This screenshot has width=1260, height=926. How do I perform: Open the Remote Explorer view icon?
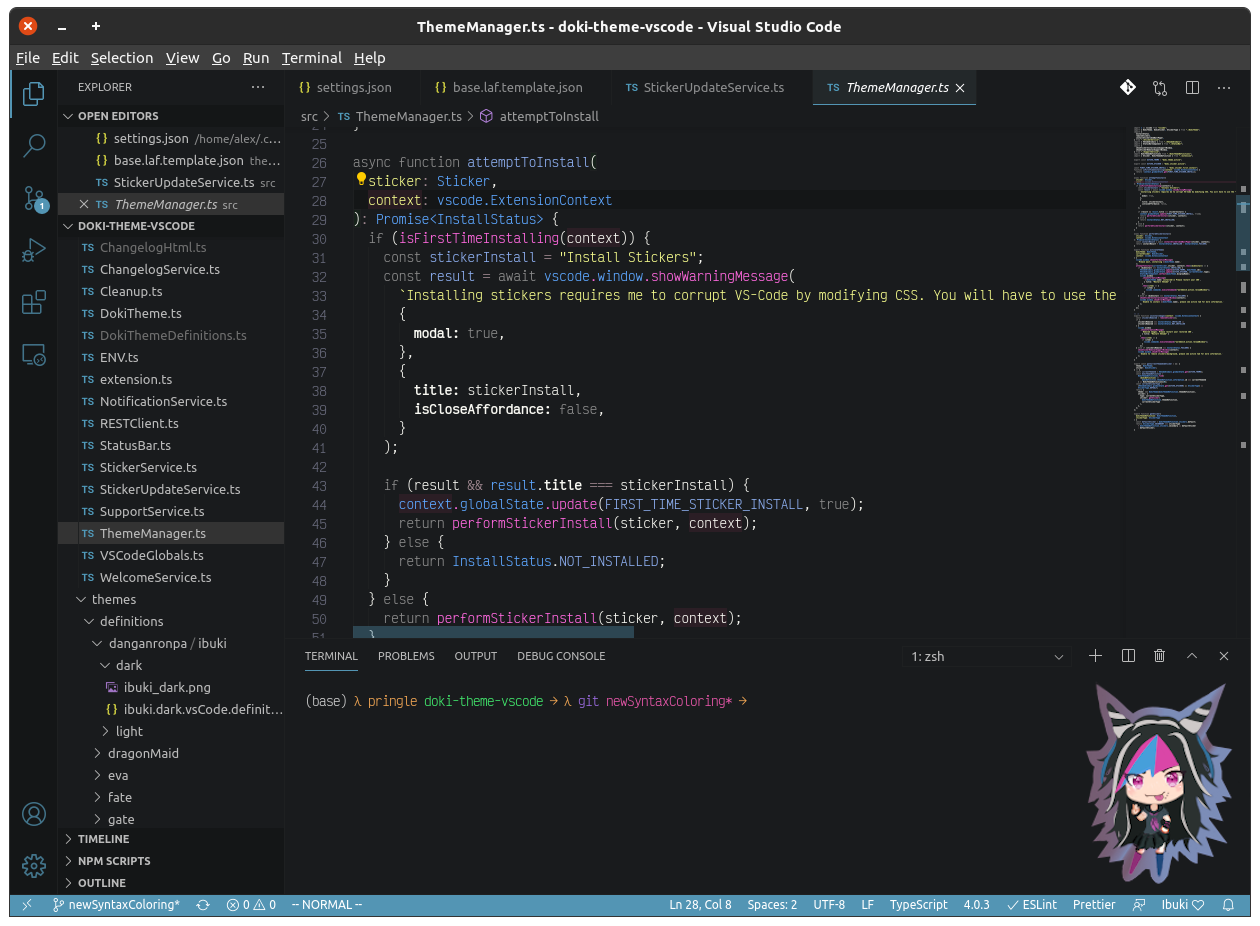pyautogui.click(x=34, y=354)
